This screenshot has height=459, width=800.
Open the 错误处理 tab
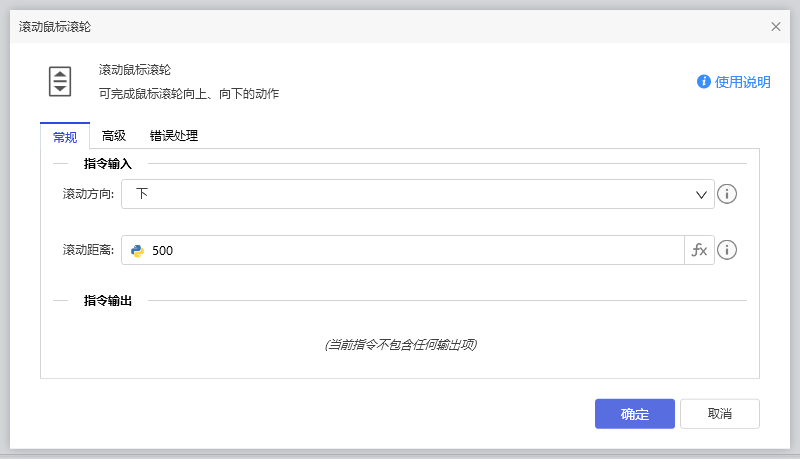(174, 136)
